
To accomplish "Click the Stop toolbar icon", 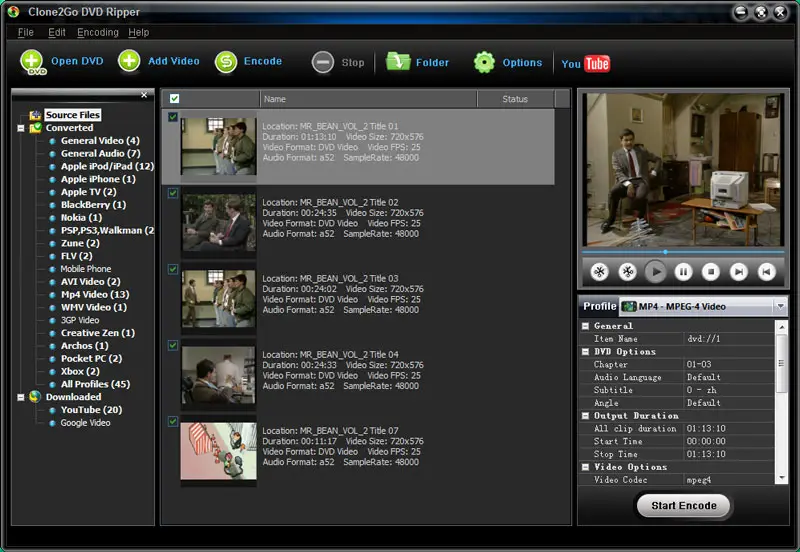I will pos(322,63).
